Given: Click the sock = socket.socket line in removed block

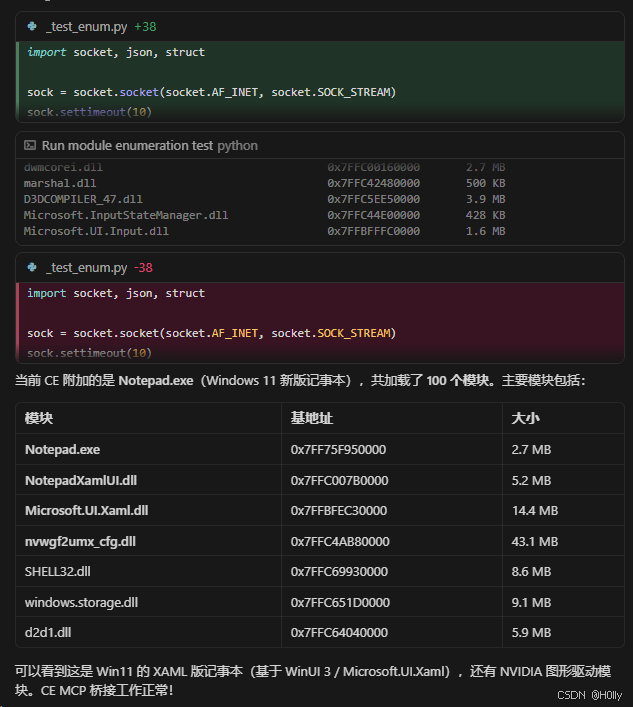Looking at the screenshot, I should pyautogui.click(x=211, y=333).
